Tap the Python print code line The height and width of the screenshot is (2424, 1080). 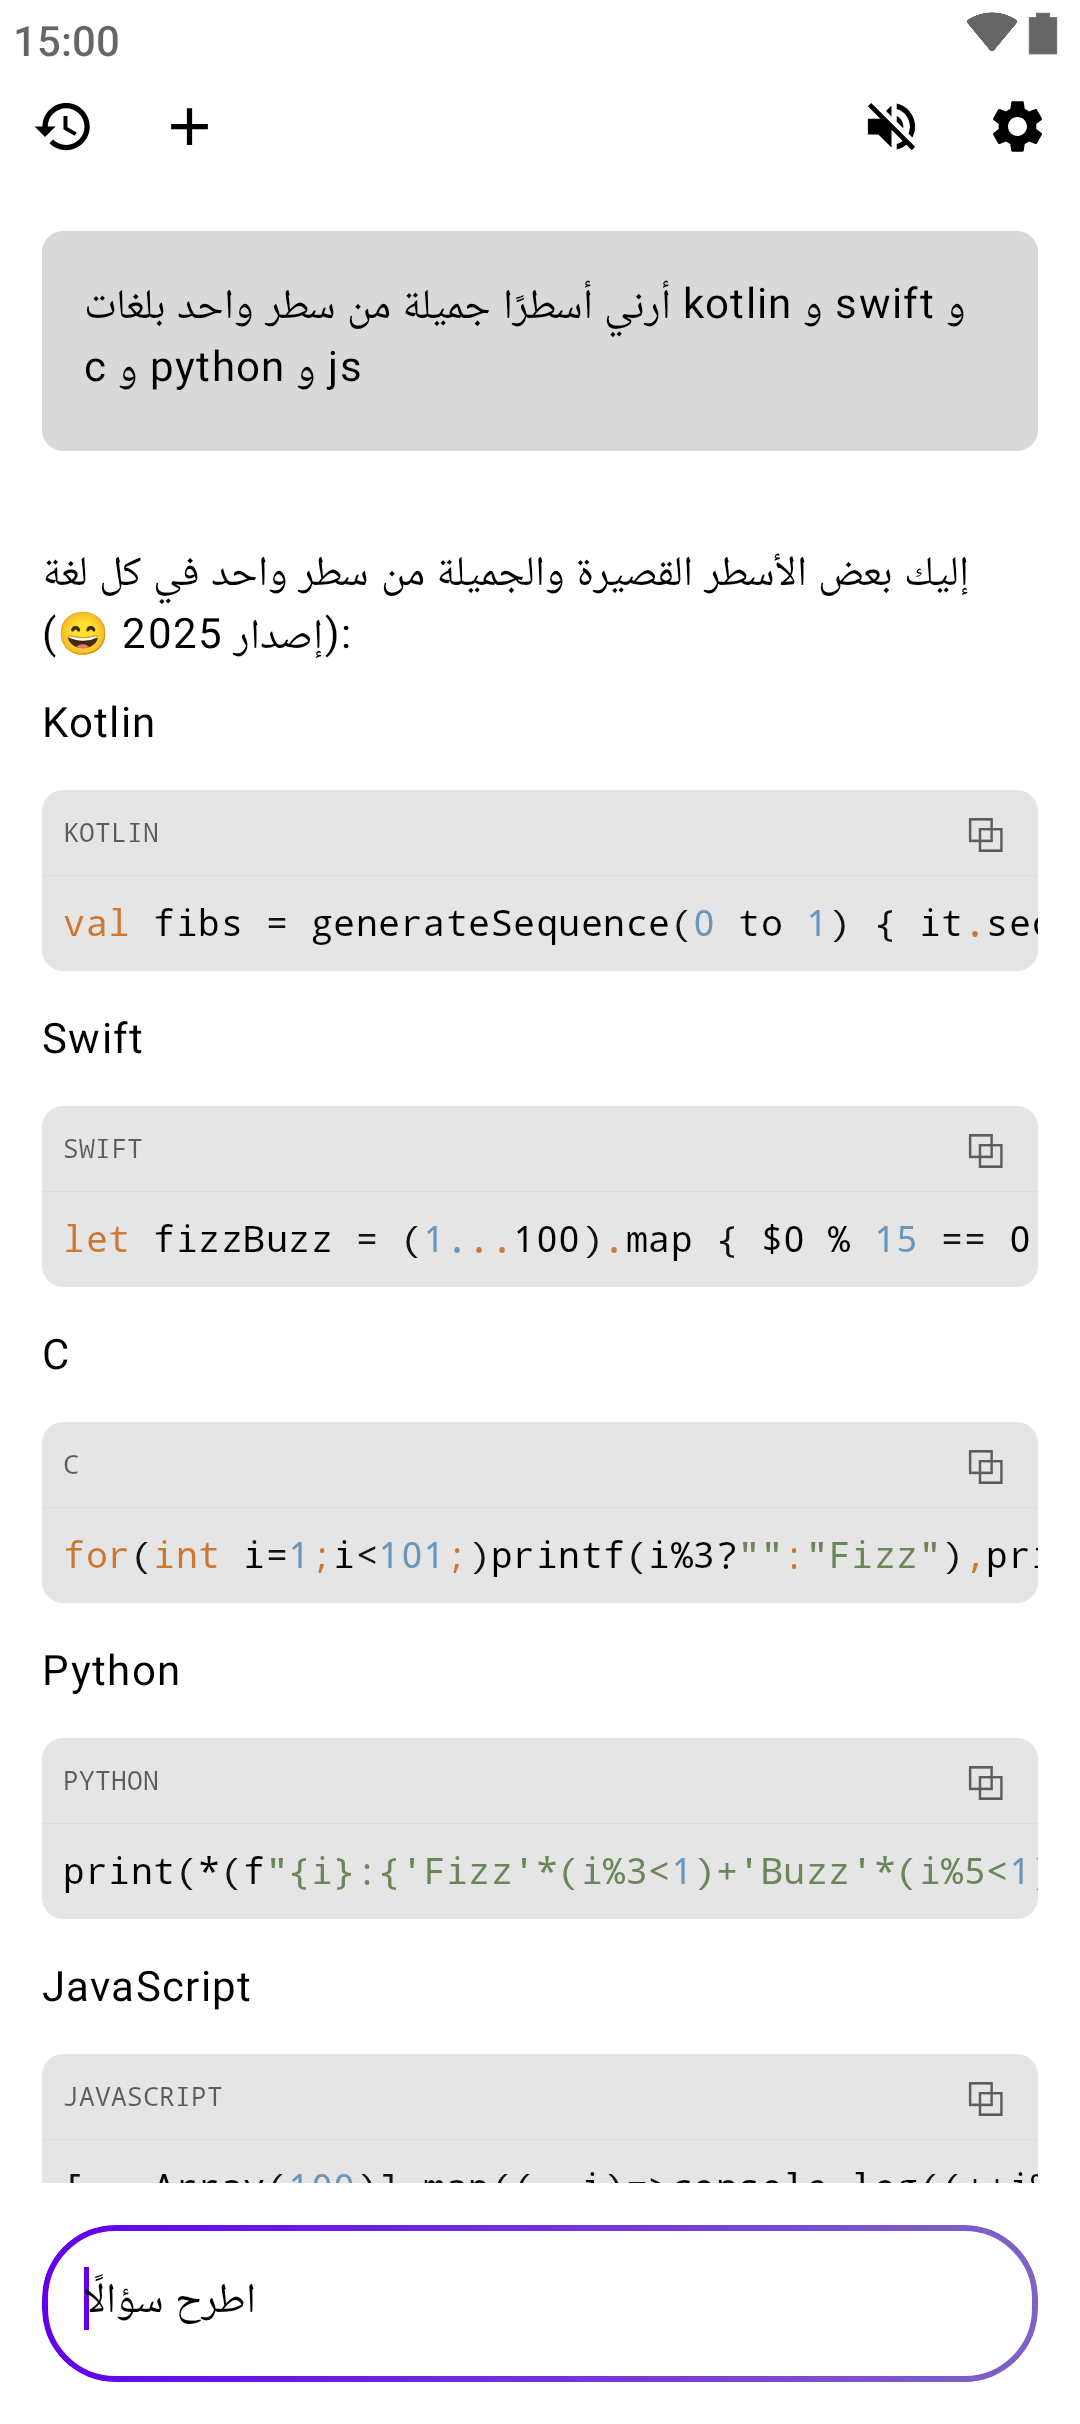540,1872
